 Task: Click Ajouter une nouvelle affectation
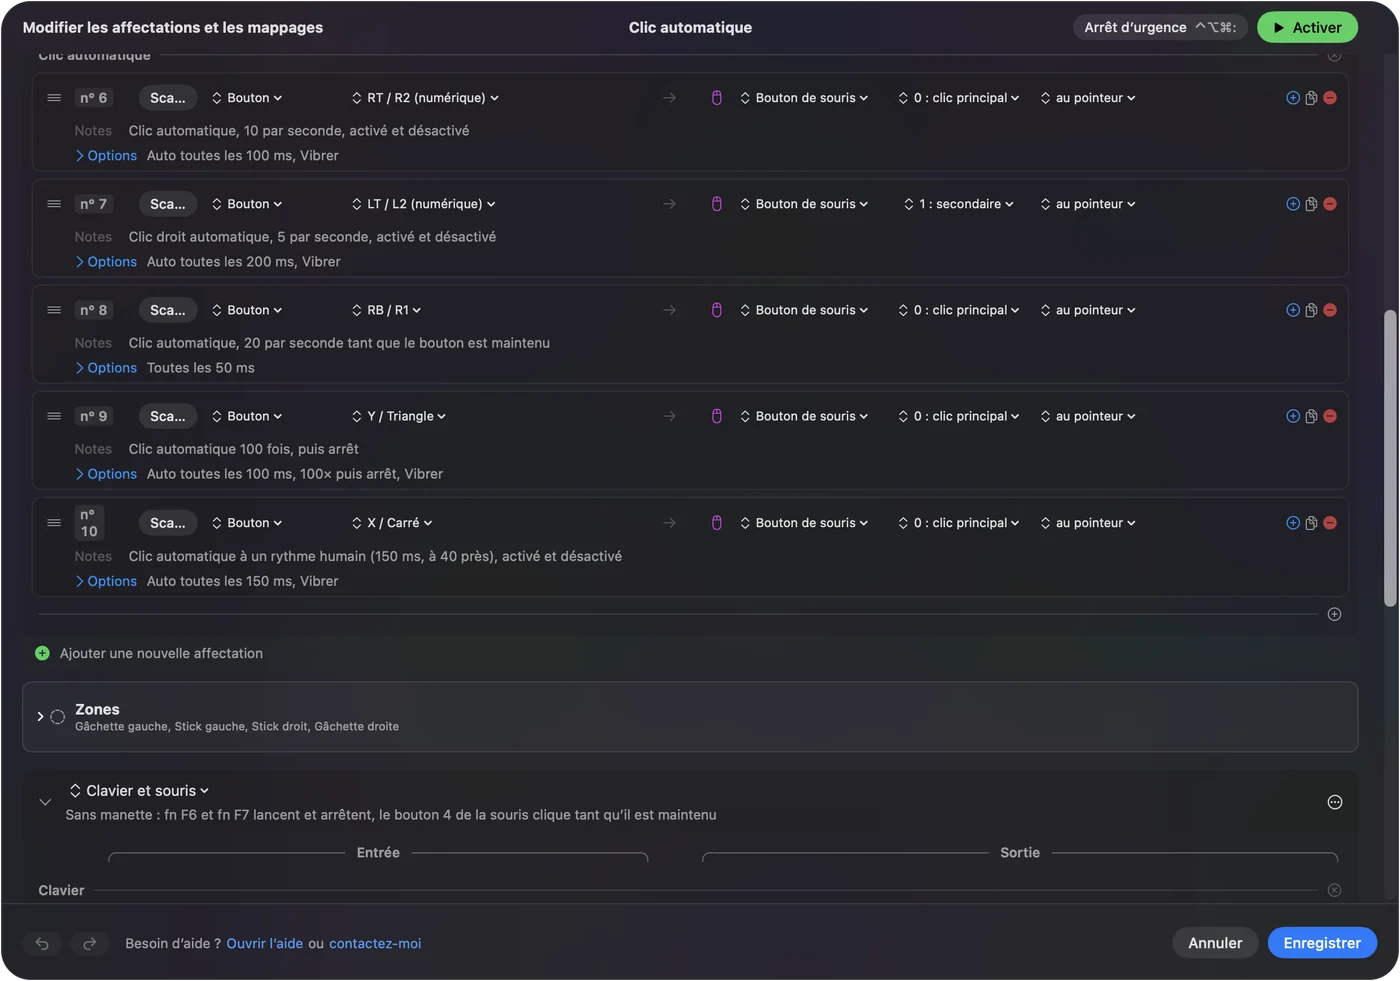(x=149, y=654)
